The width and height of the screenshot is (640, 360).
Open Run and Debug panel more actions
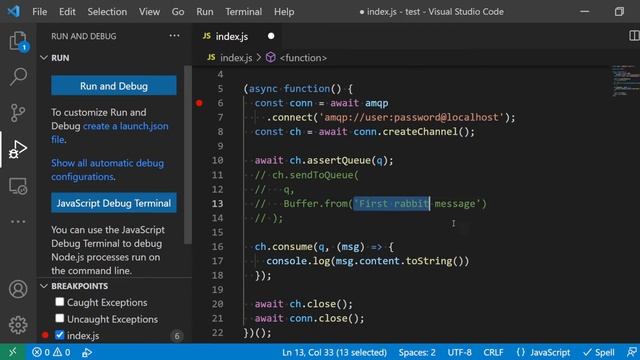174,36
